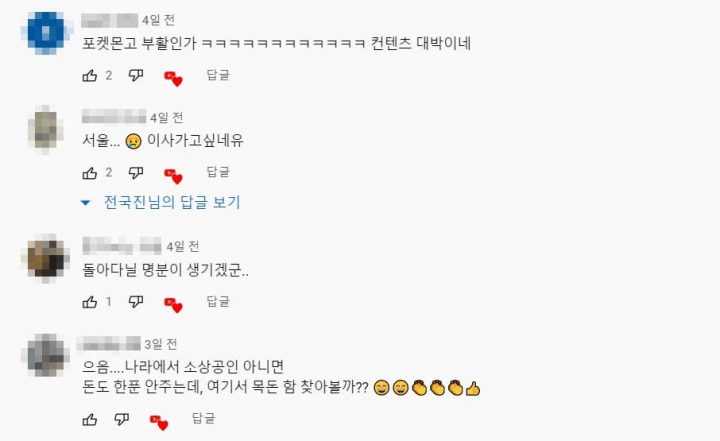Reply (답글) to the 포켓몬고 comment
720x441 pixels.
click(x=218, y=75)
